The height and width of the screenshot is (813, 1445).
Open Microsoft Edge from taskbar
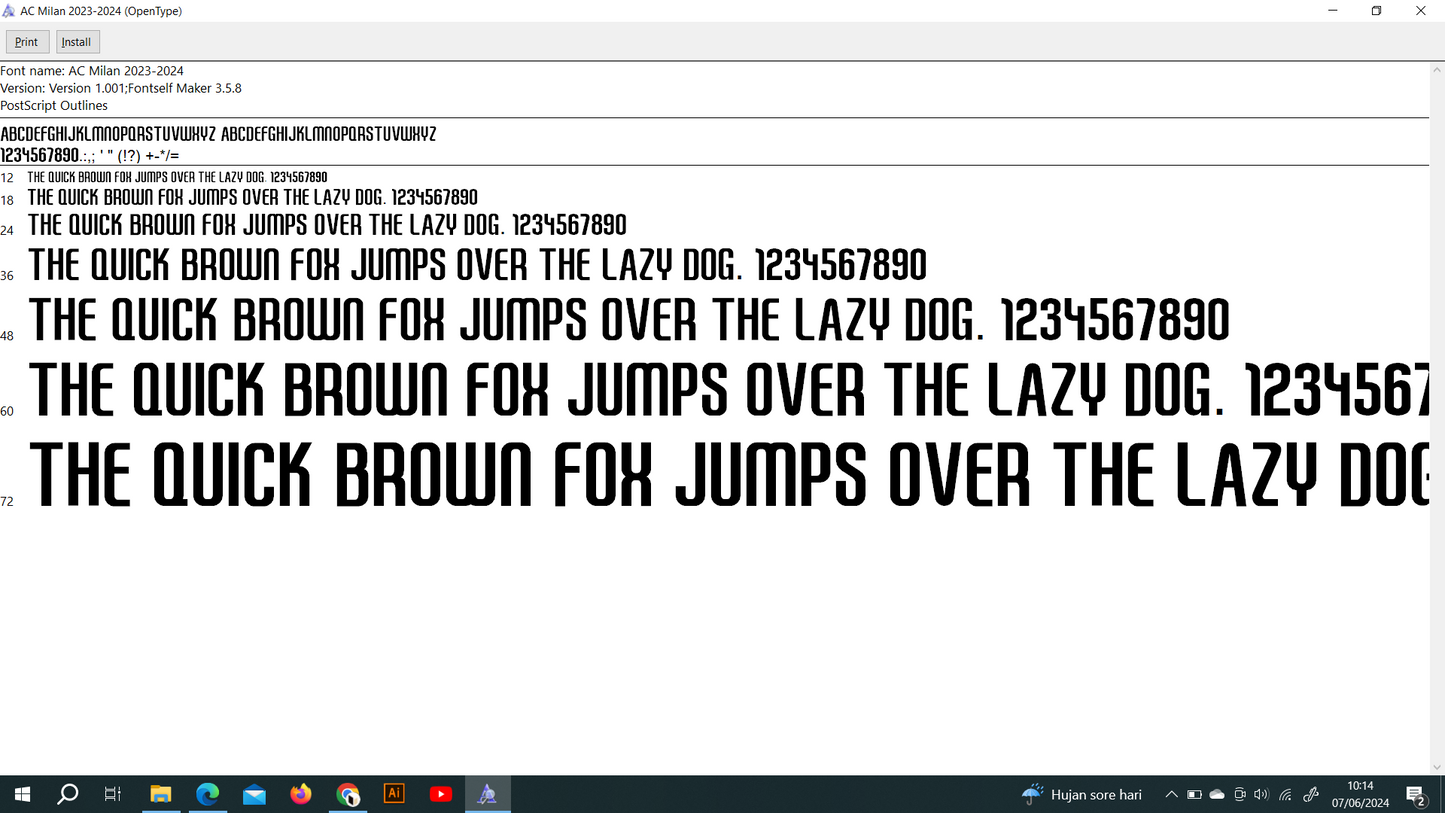coord(207,794)
